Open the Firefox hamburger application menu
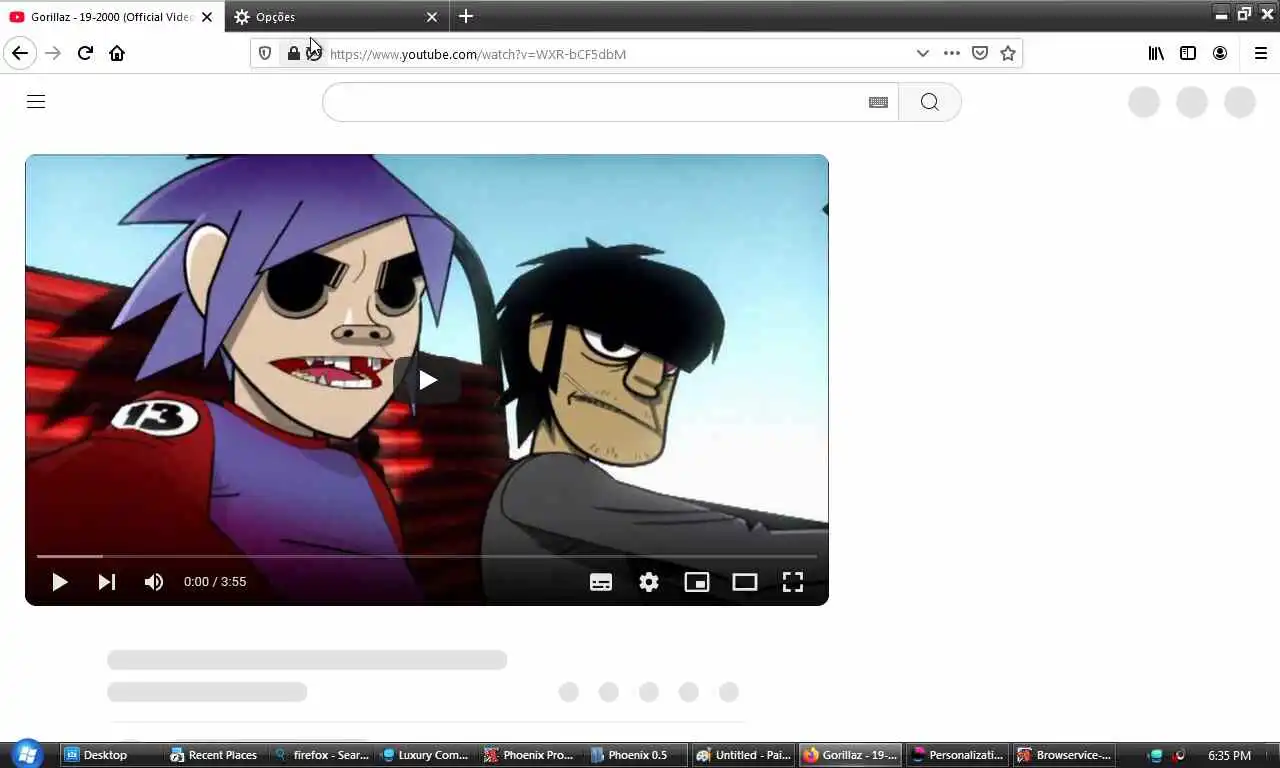 (x=1261, y=53)
